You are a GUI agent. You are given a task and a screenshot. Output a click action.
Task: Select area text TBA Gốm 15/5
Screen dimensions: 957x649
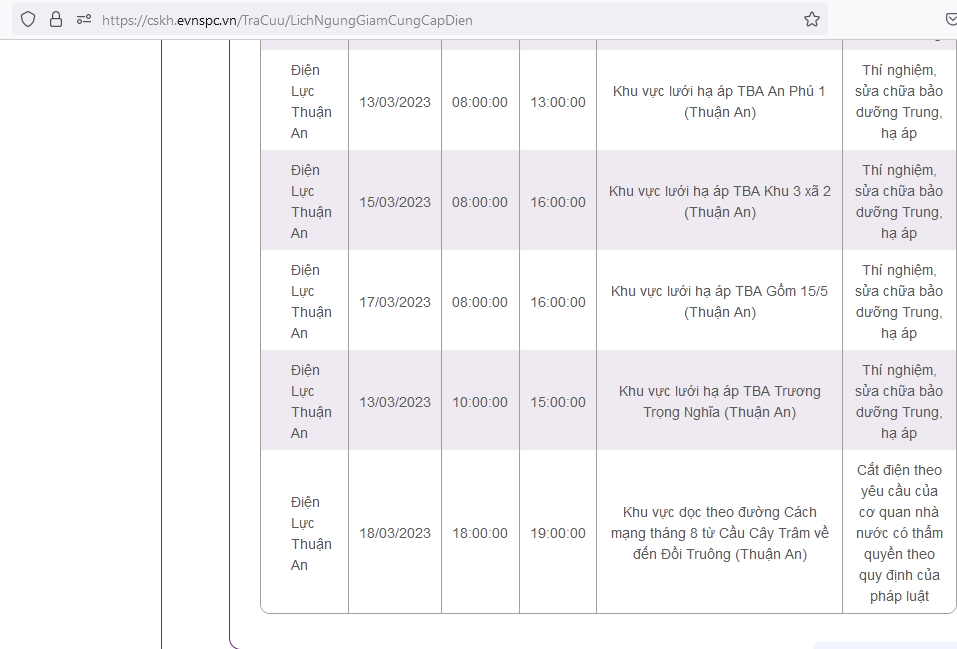[720, 302]
